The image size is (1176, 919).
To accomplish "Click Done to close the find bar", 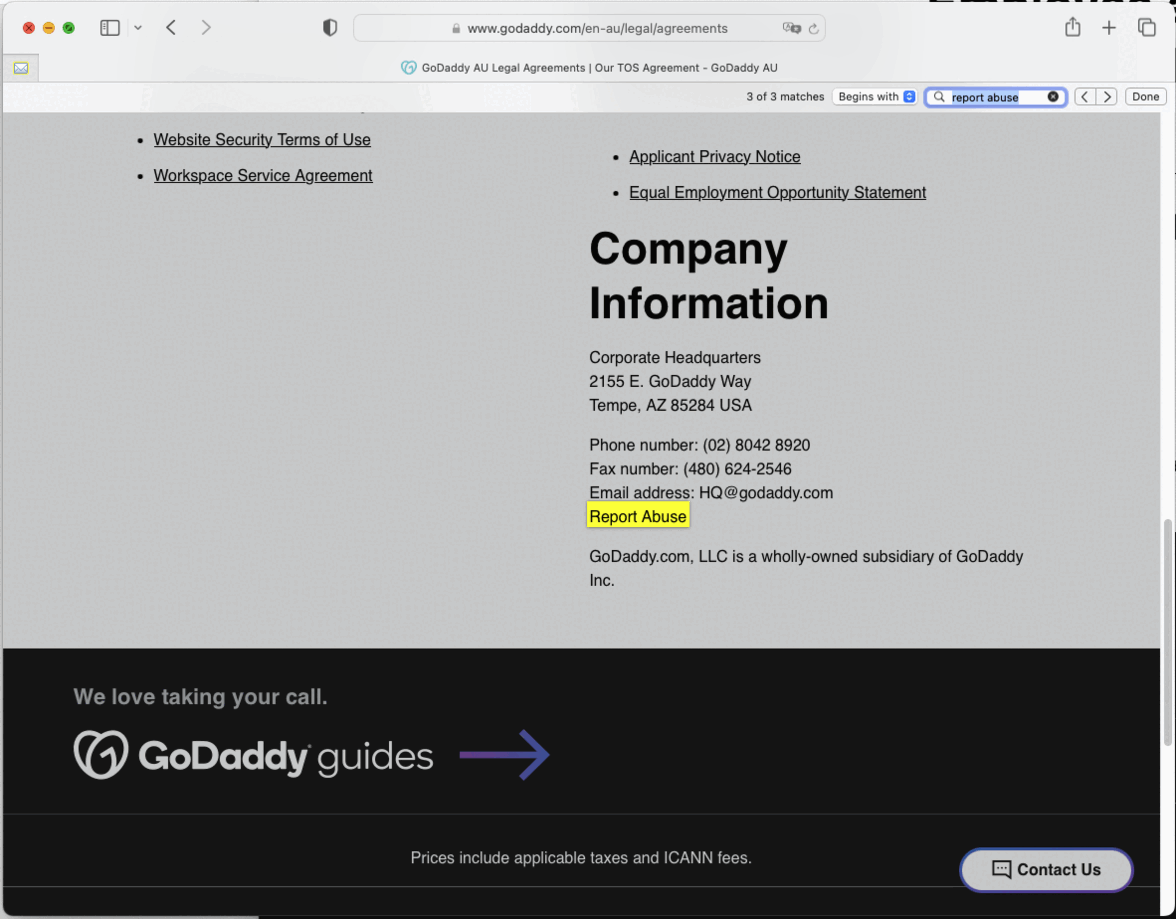I will pyautogui.click(x=1146, y=97).
